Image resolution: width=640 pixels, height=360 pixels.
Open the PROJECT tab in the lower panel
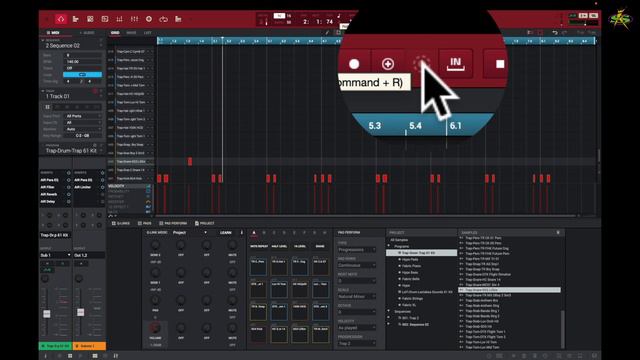[x=204, y=223]
